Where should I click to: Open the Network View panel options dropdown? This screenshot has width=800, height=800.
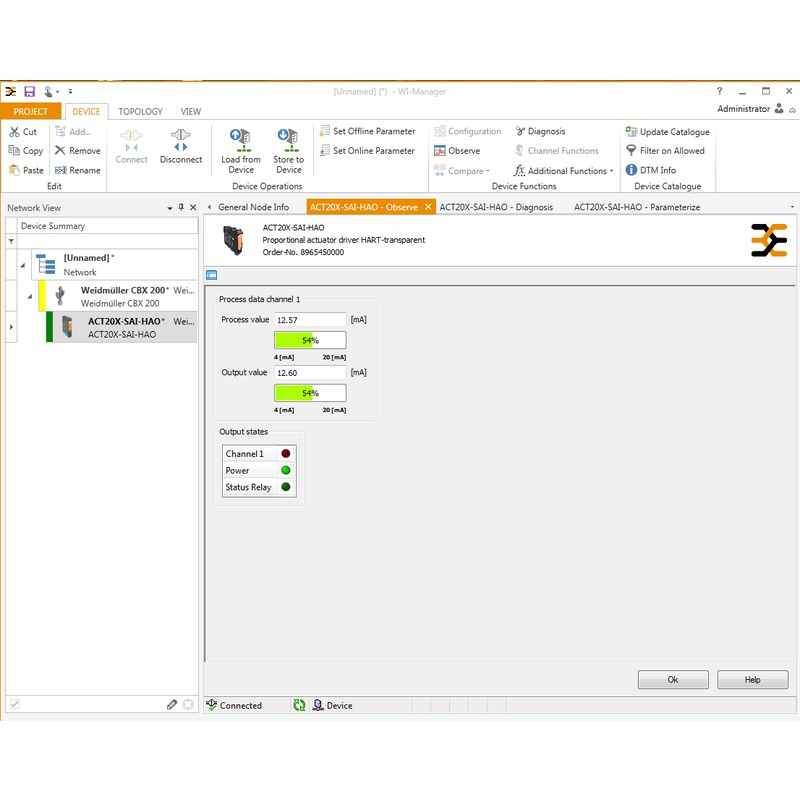(x=170, y=208)
